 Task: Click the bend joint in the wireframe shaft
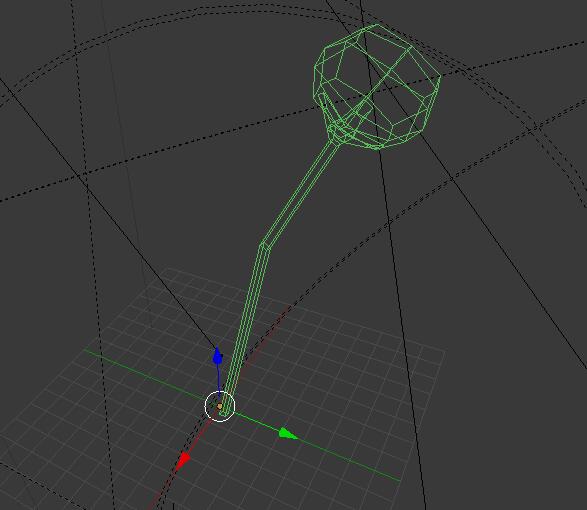click(x=265, y=245)
